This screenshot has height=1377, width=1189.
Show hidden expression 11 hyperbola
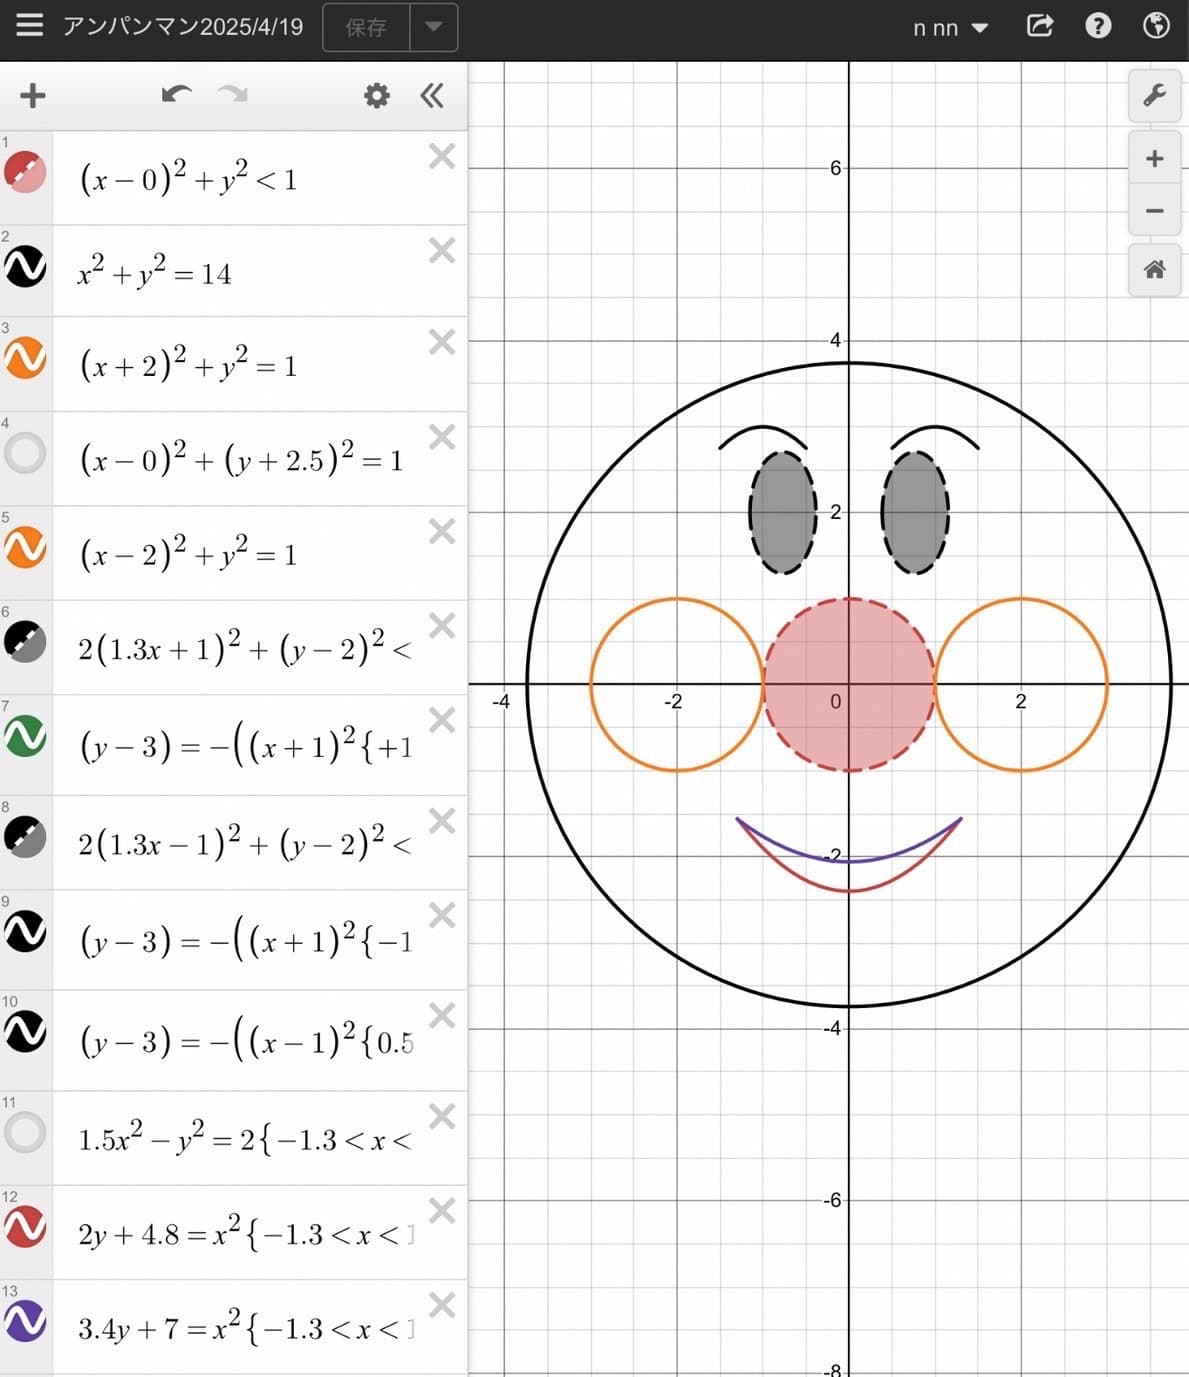(26, 1133)
